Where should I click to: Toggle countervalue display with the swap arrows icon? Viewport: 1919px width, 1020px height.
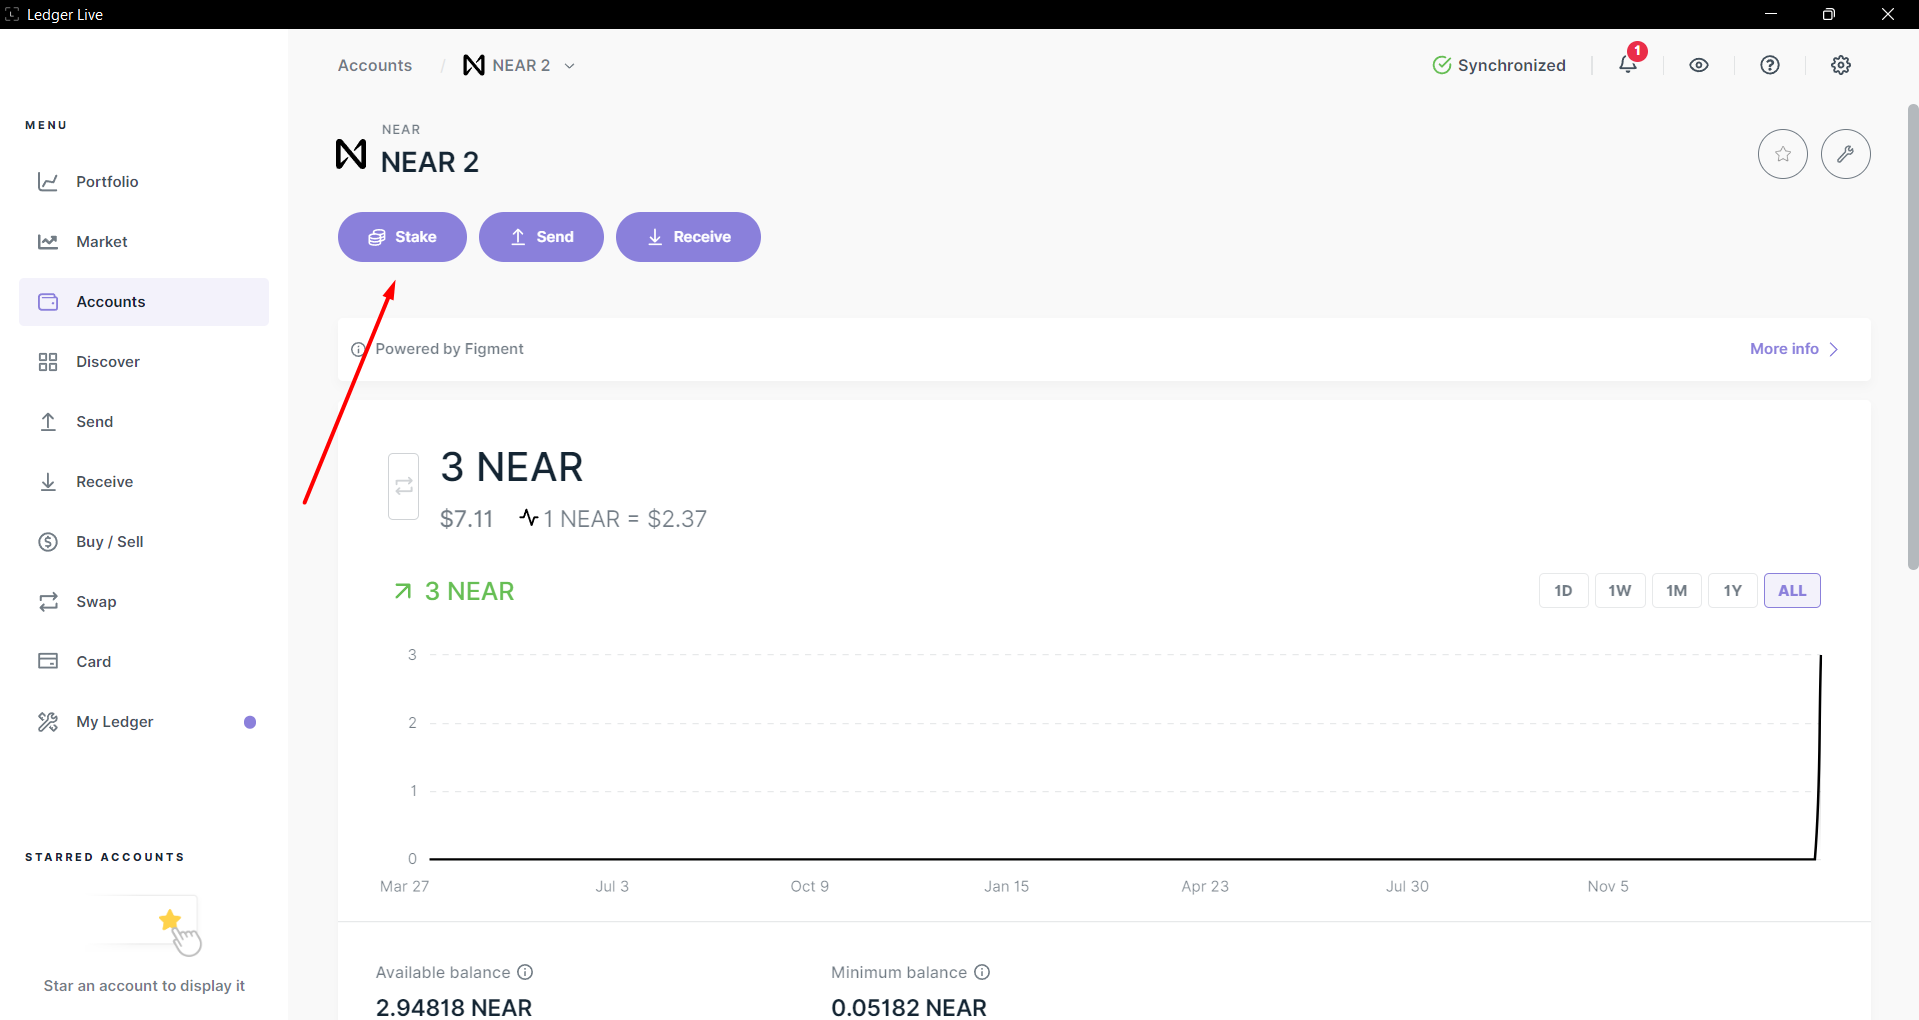point(403,486)
